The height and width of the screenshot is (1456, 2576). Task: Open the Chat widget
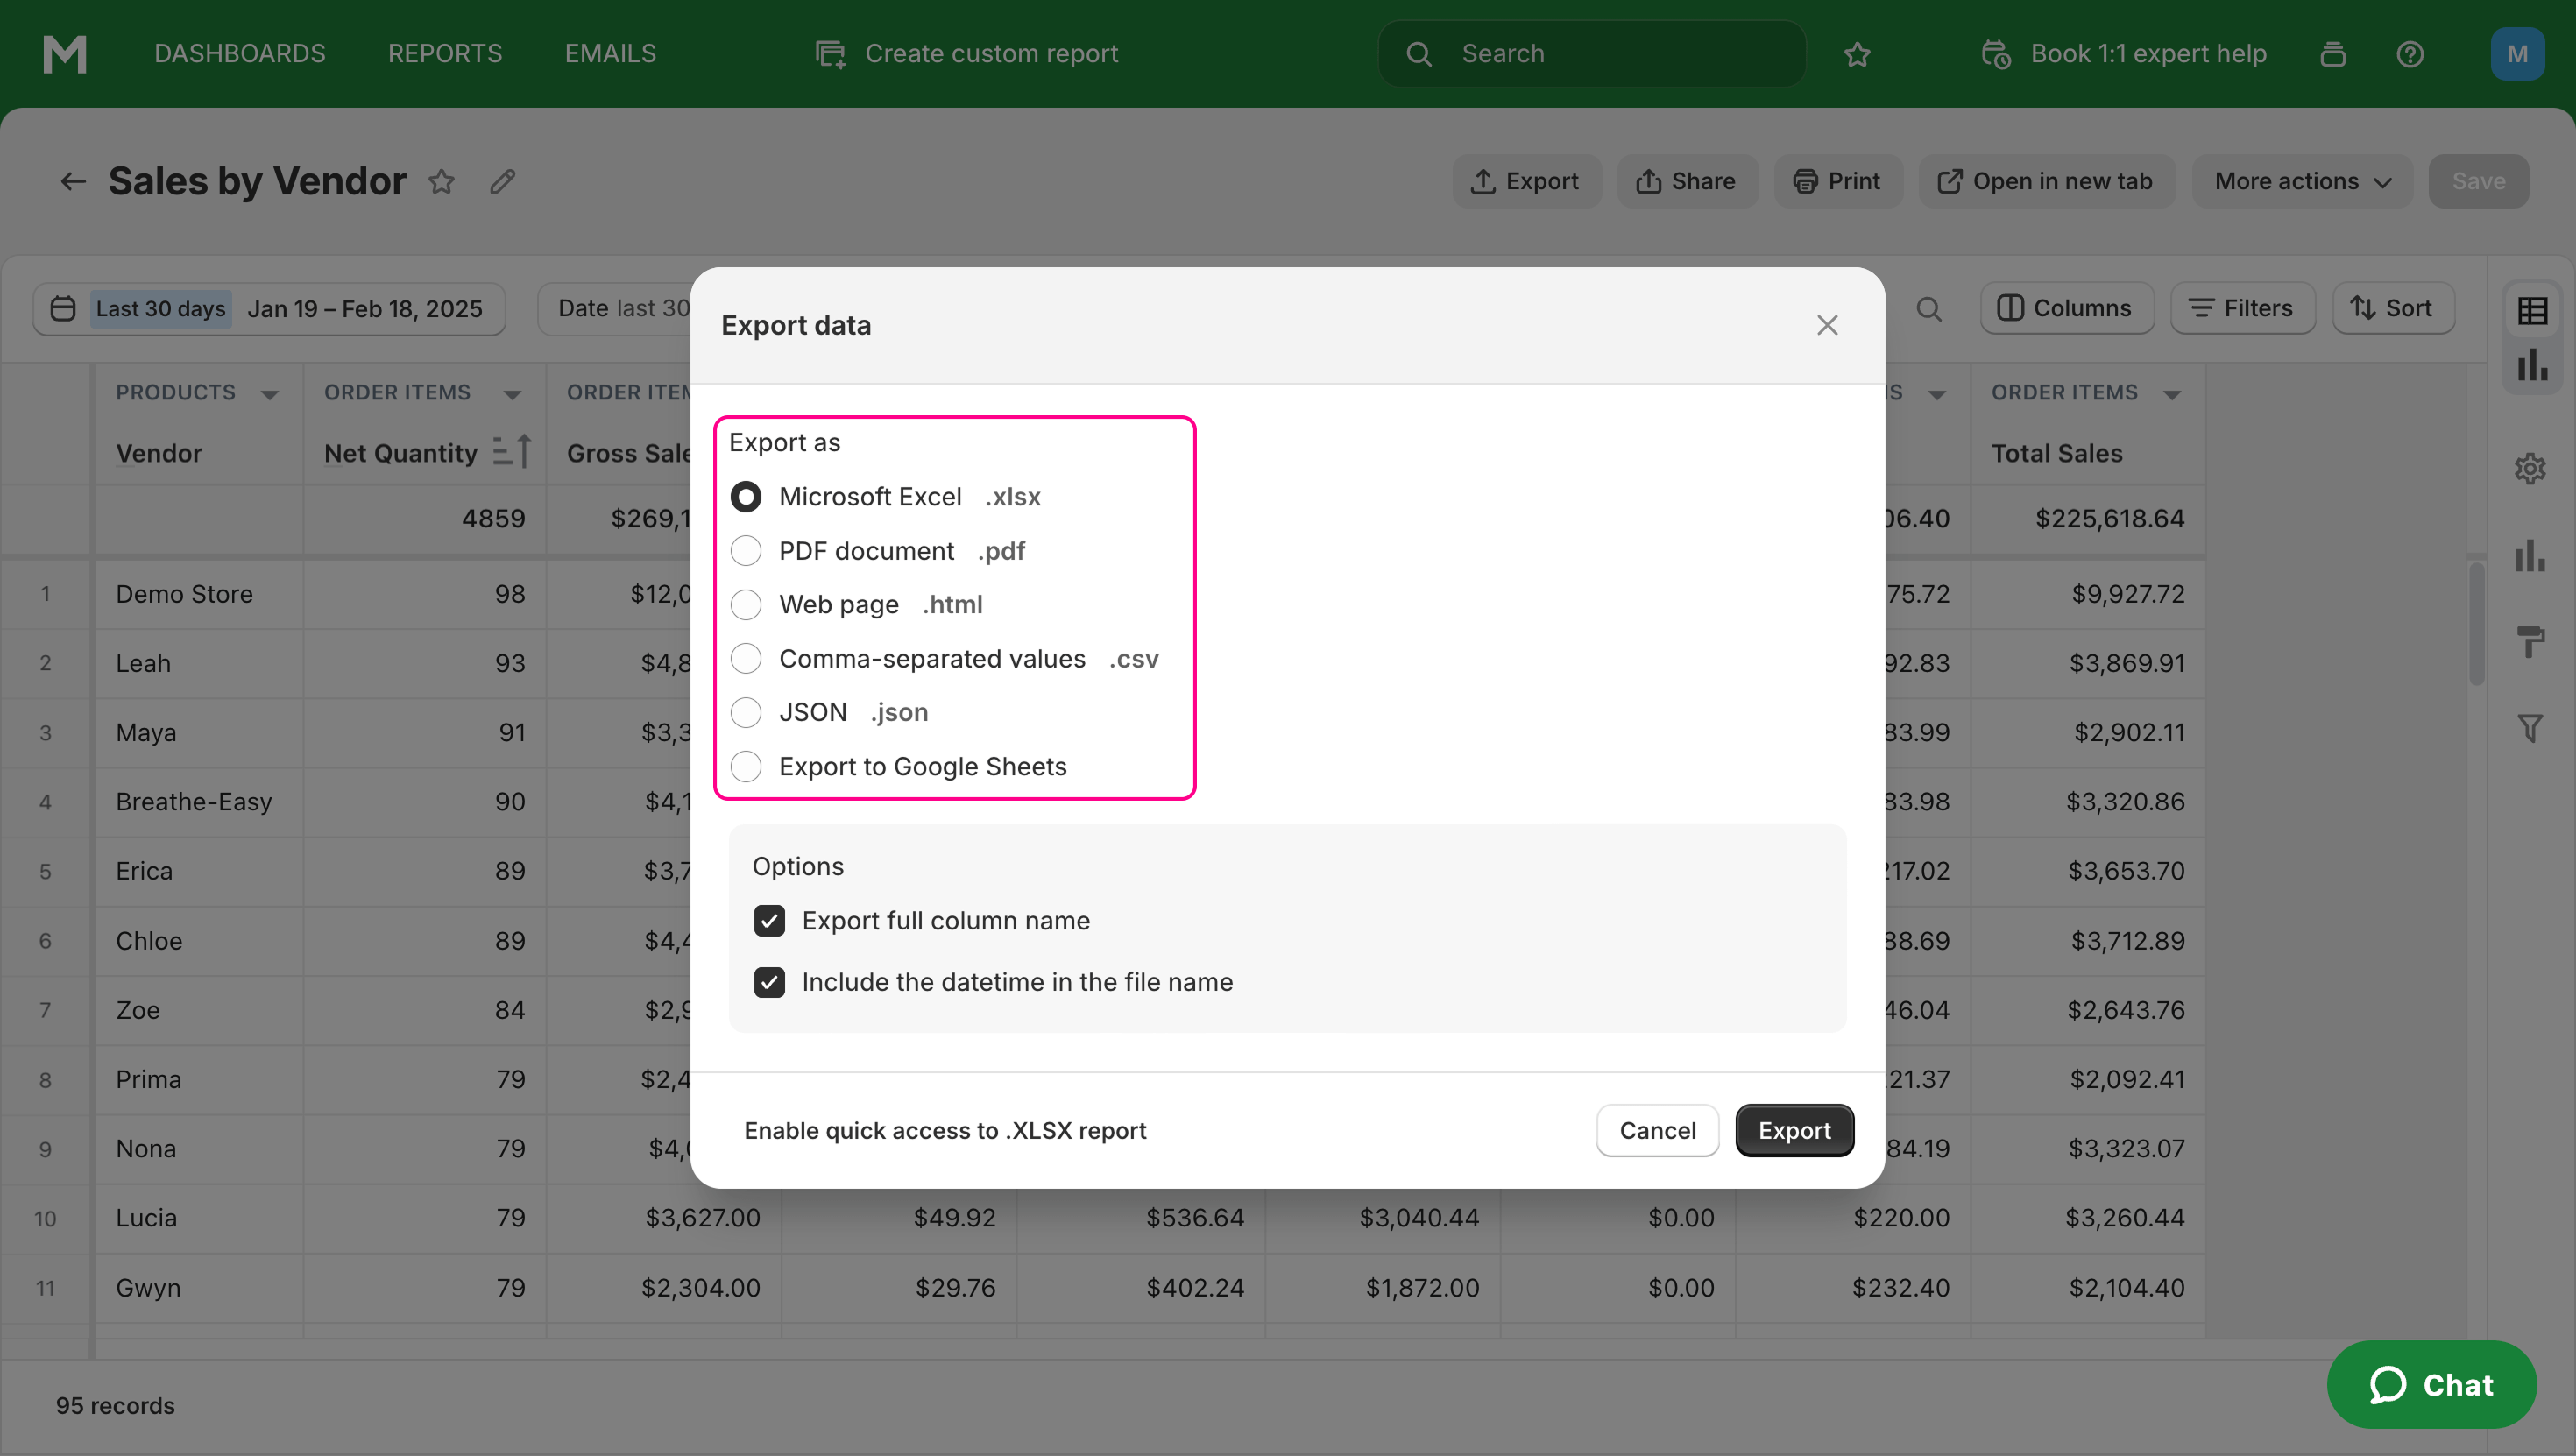click(x=2433, y=1385)
